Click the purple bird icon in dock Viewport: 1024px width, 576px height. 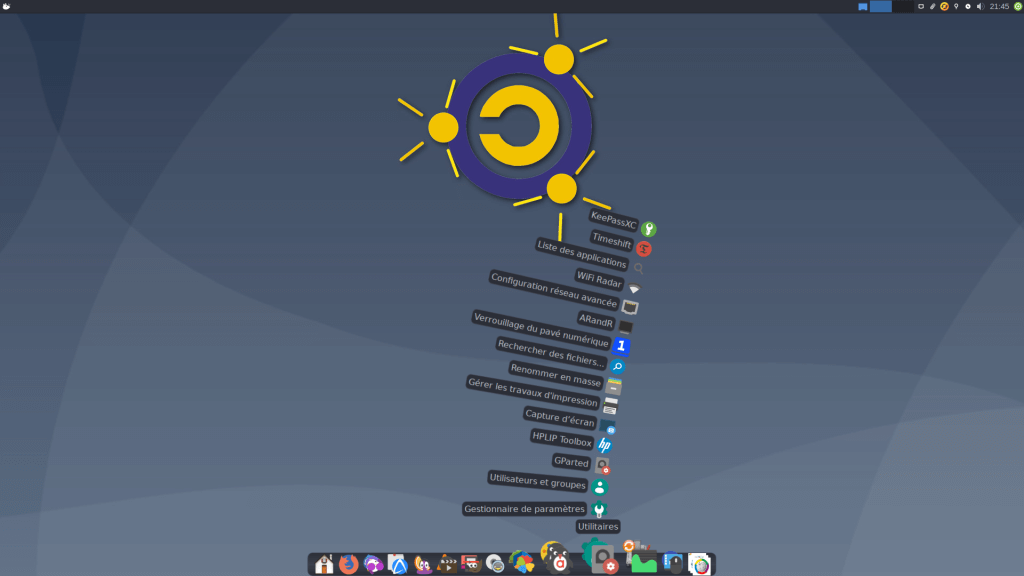coord(374,564)
